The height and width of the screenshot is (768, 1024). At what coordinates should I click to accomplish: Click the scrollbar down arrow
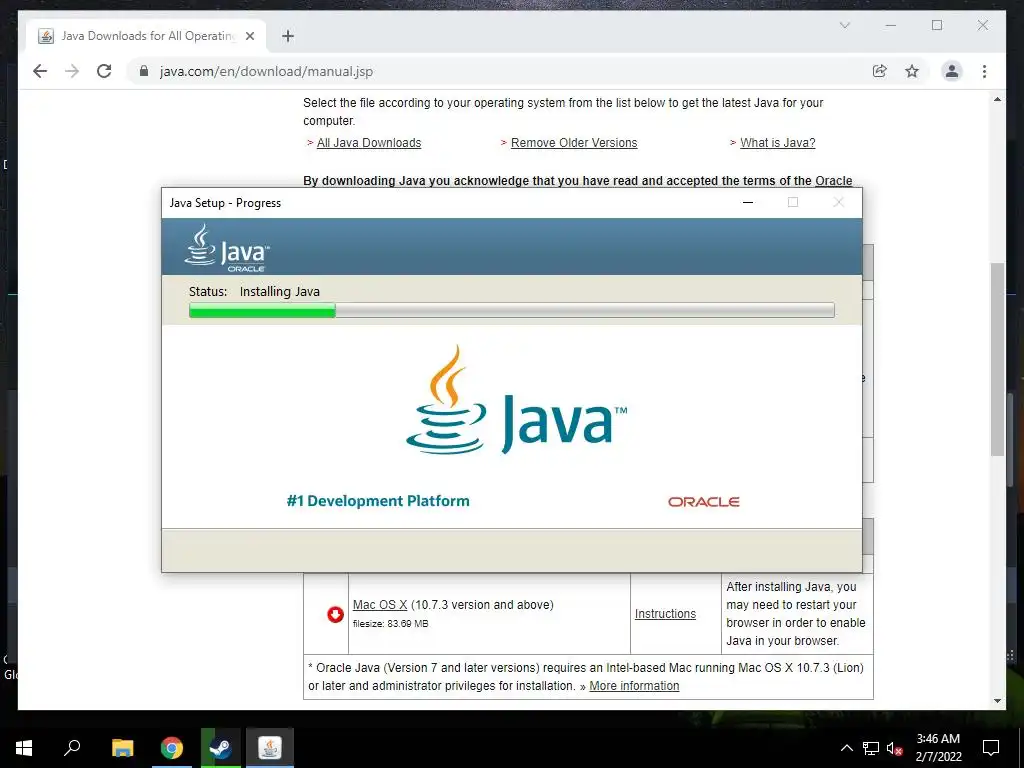pyautogui.click(x=997, y=701)
